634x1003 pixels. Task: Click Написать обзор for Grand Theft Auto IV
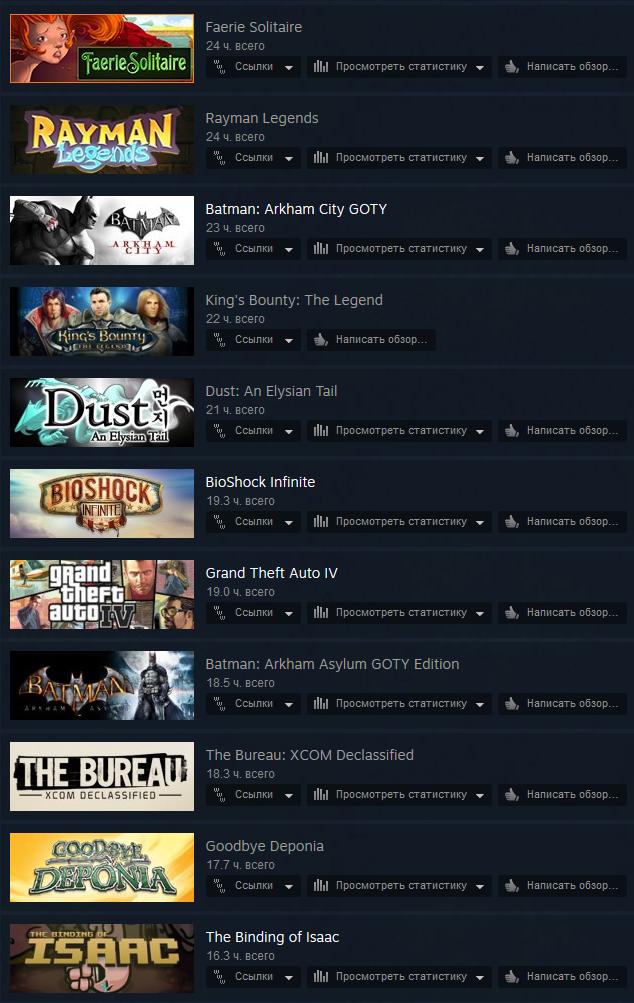point(562,612)
